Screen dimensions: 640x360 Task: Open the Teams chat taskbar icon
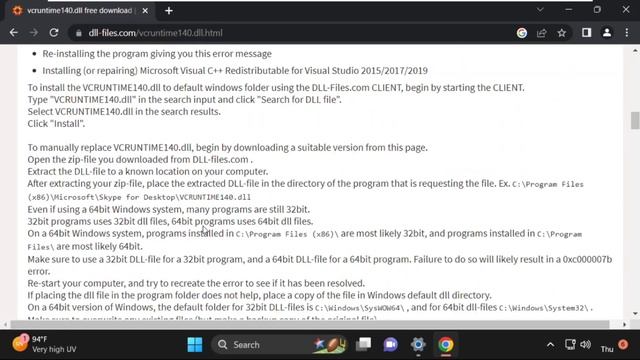(x=390, y=344)
